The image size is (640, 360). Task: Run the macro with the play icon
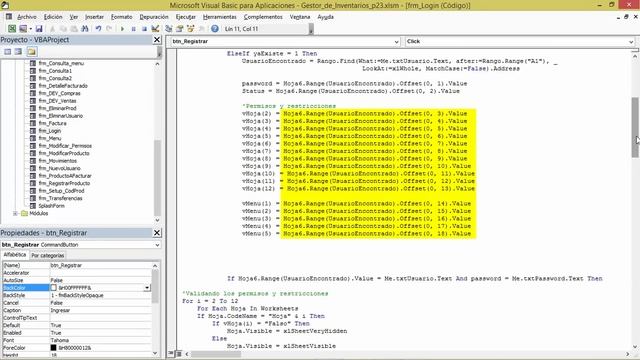122,29
